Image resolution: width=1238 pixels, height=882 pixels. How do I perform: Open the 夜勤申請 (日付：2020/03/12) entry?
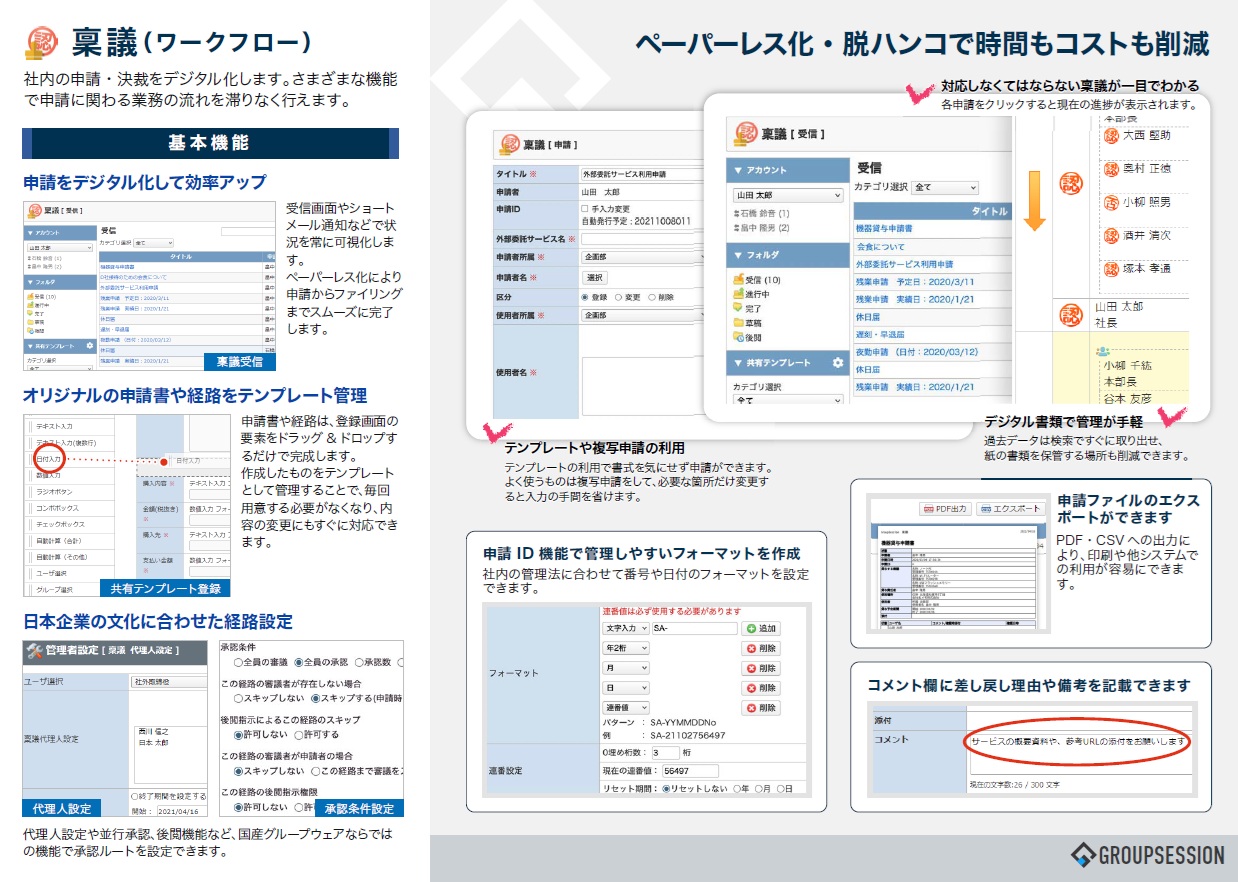click(x=917, y=351)
